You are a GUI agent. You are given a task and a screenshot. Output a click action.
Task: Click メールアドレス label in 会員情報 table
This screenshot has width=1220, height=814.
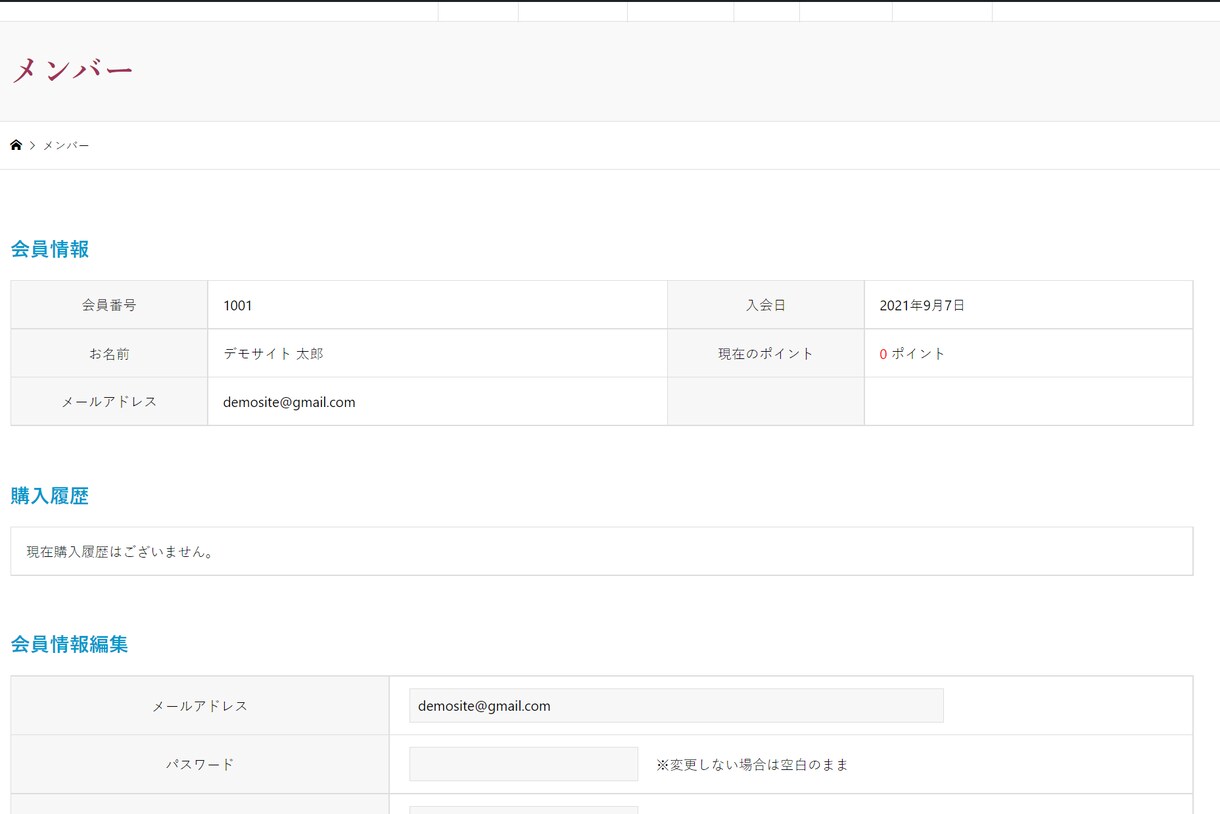[x=109, y=401]
